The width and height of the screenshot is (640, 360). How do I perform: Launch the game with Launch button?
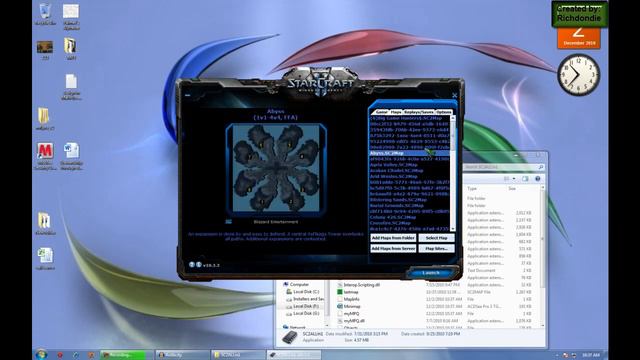click(431, 273)
